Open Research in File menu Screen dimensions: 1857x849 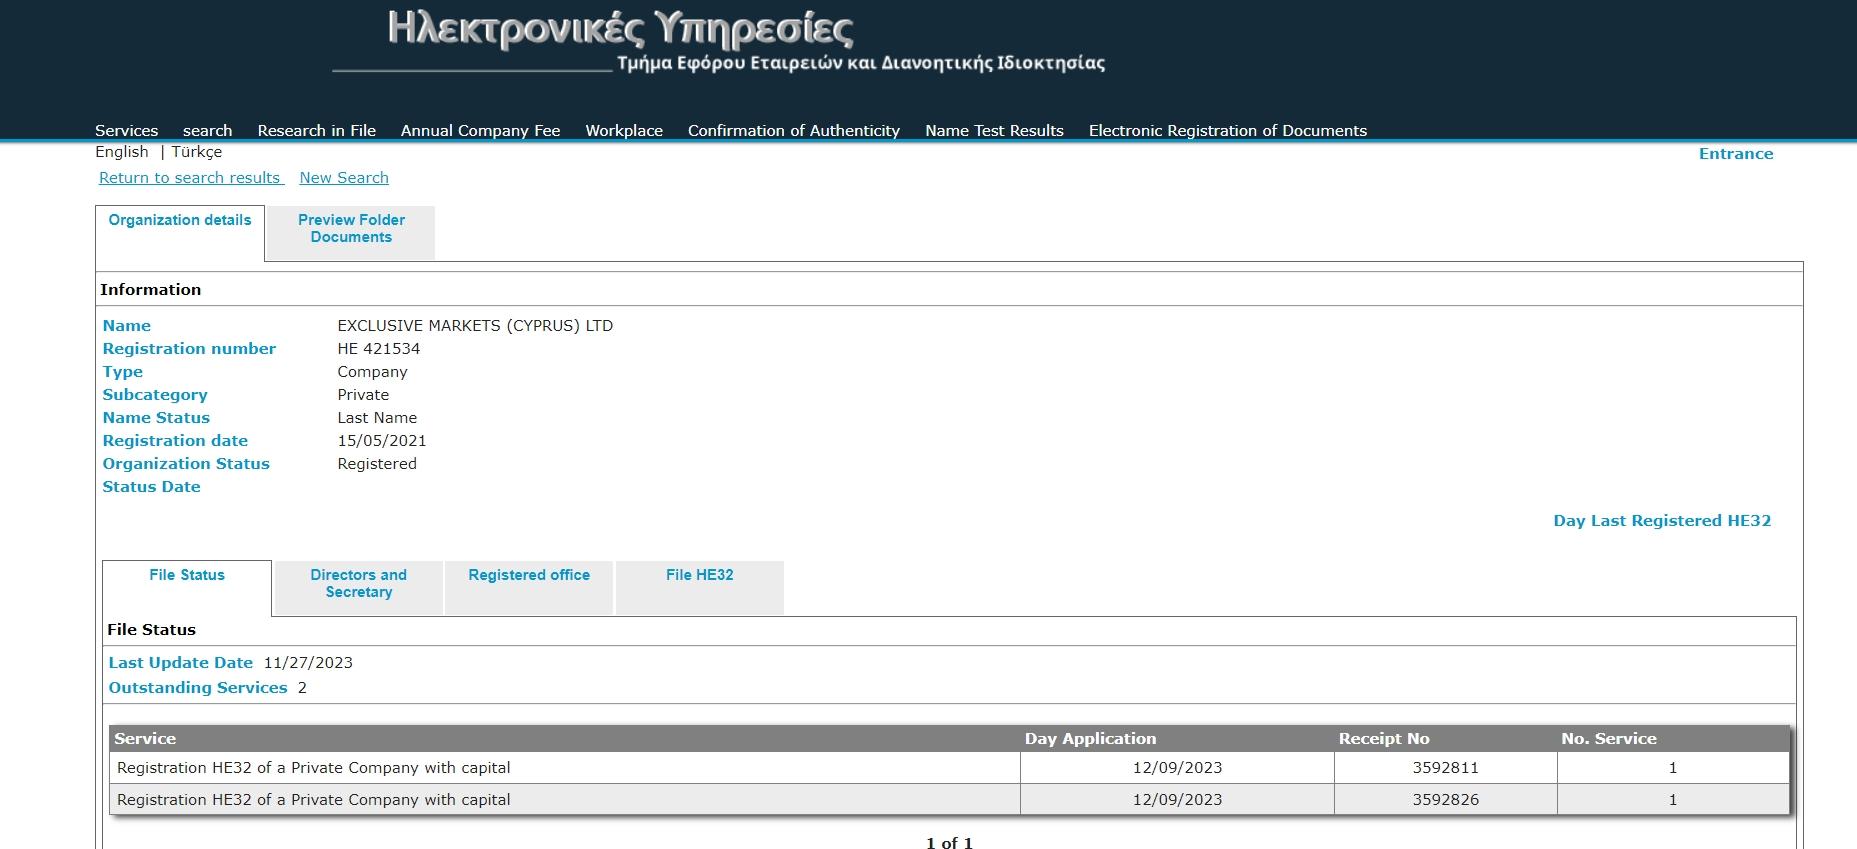[x=316, y=130]
